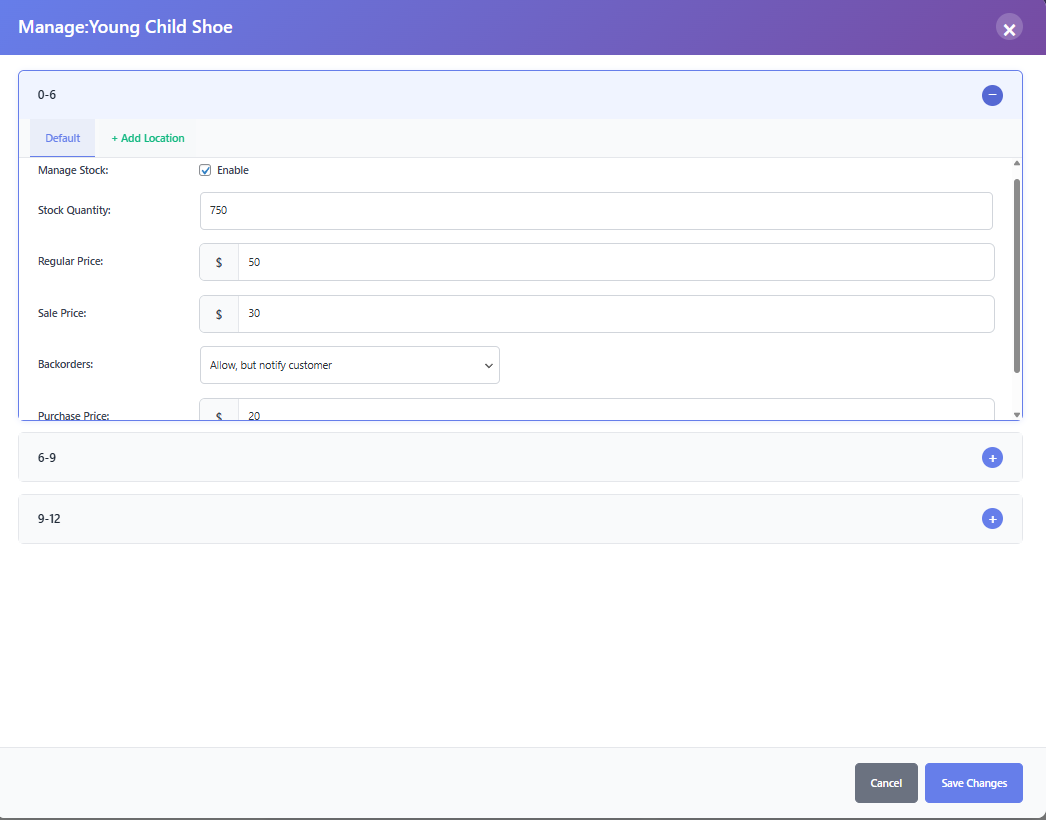The width and height of the screenshot is (1046, 820).
Task: Expand the 9-12 section with plus icon
Action: 992,519
